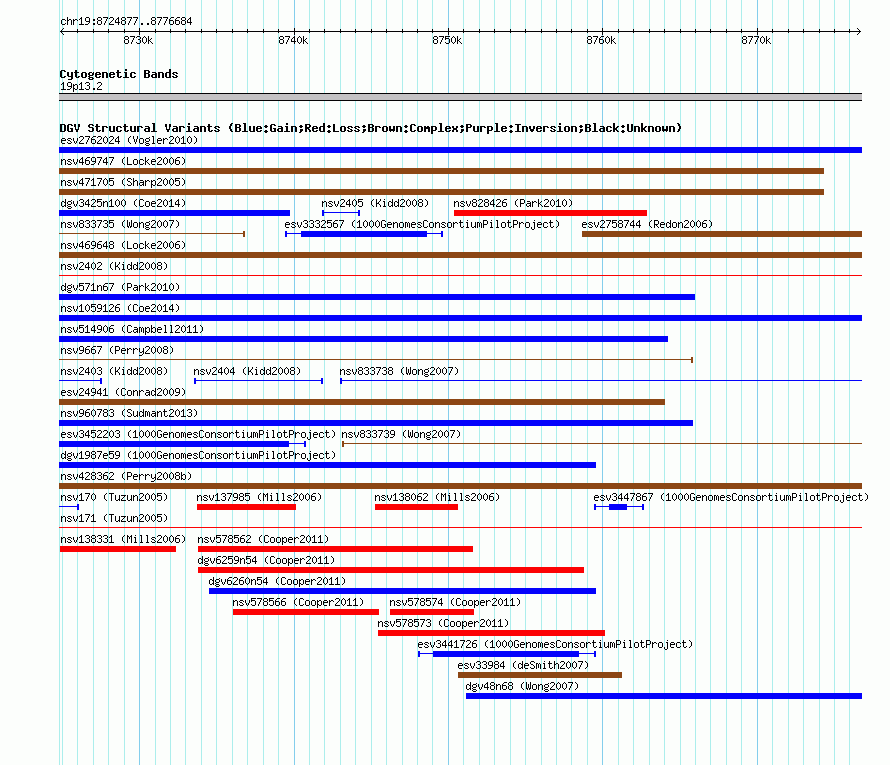Click the dgv571n67 (Park2010) label
The width and height of the screenshot is (890, 765).
[120, 287]
